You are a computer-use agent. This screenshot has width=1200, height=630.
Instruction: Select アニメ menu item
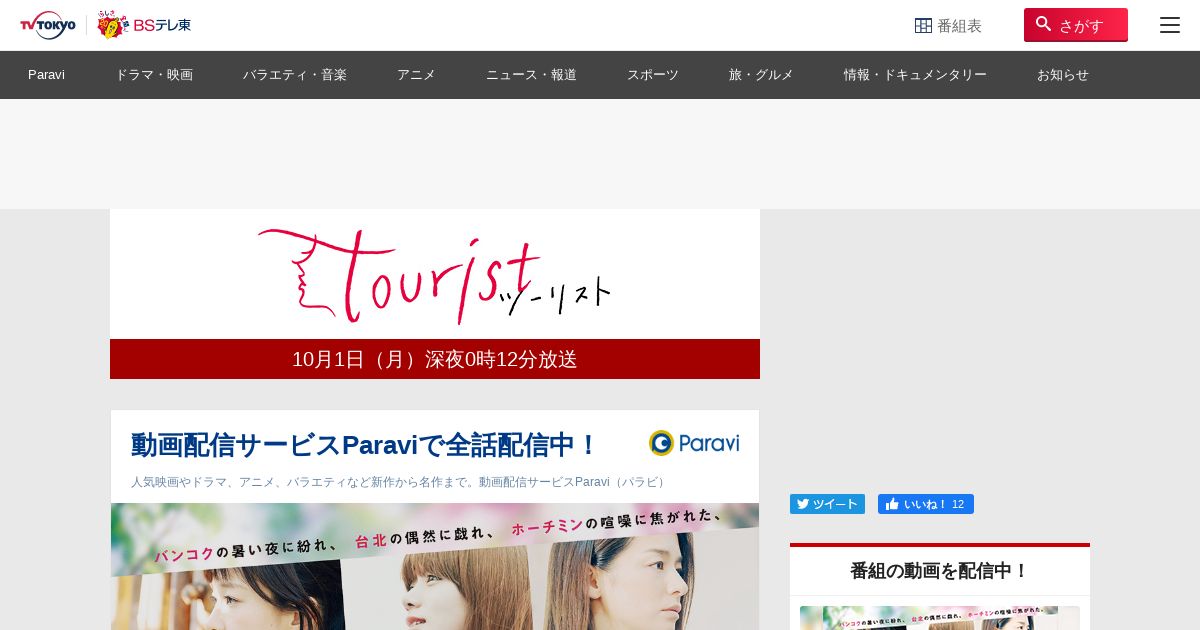(x=416, y=75)
